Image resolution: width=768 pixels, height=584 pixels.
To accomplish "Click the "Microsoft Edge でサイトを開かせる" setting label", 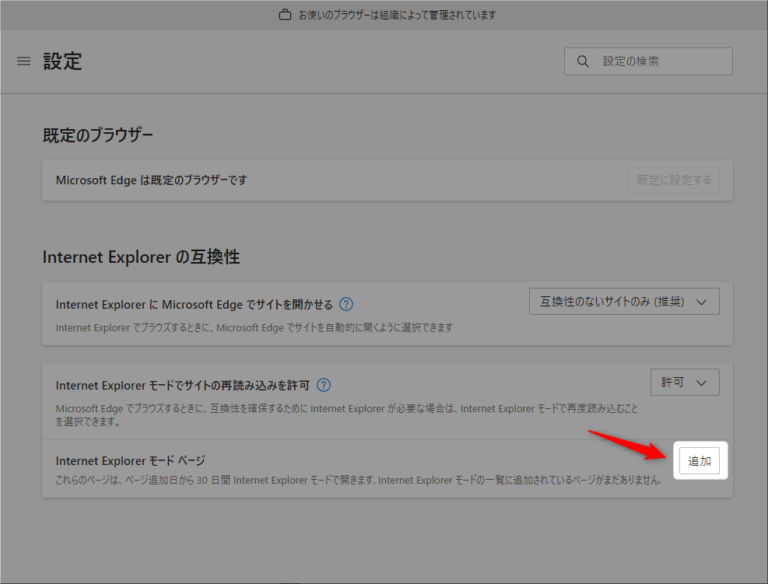I will point(194,305).
